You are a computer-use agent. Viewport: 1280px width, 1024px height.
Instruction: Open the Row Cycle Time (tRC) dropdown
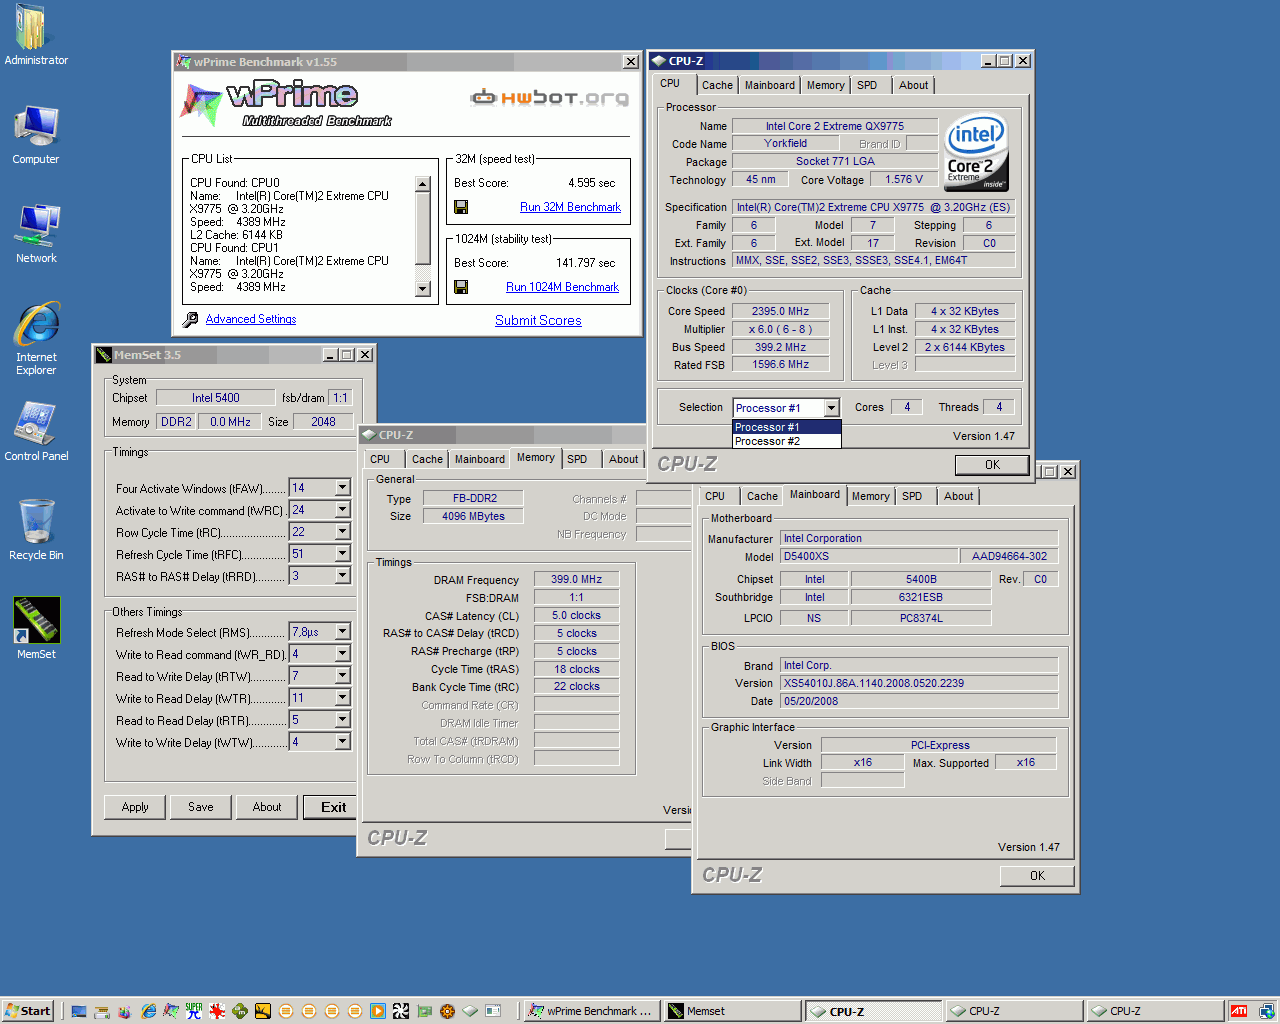point(343,532)
